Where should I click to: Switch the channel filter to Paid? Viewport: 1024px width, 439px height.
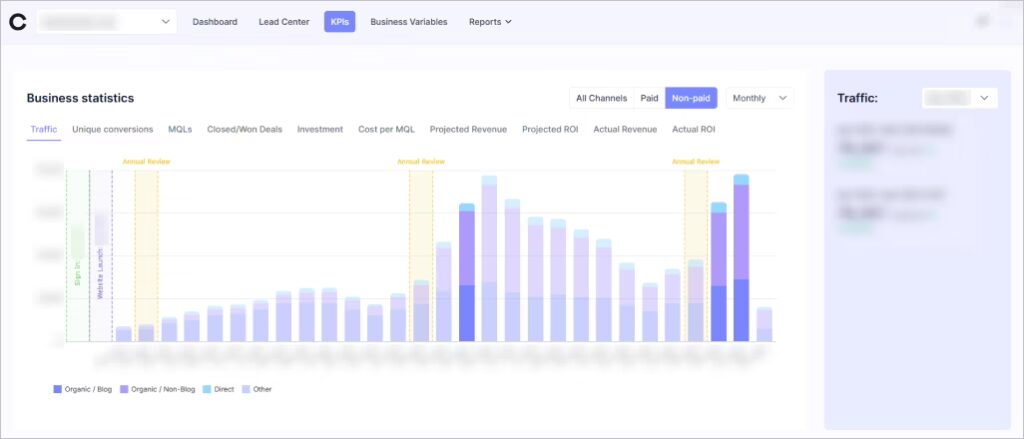[x=649, y=98]
